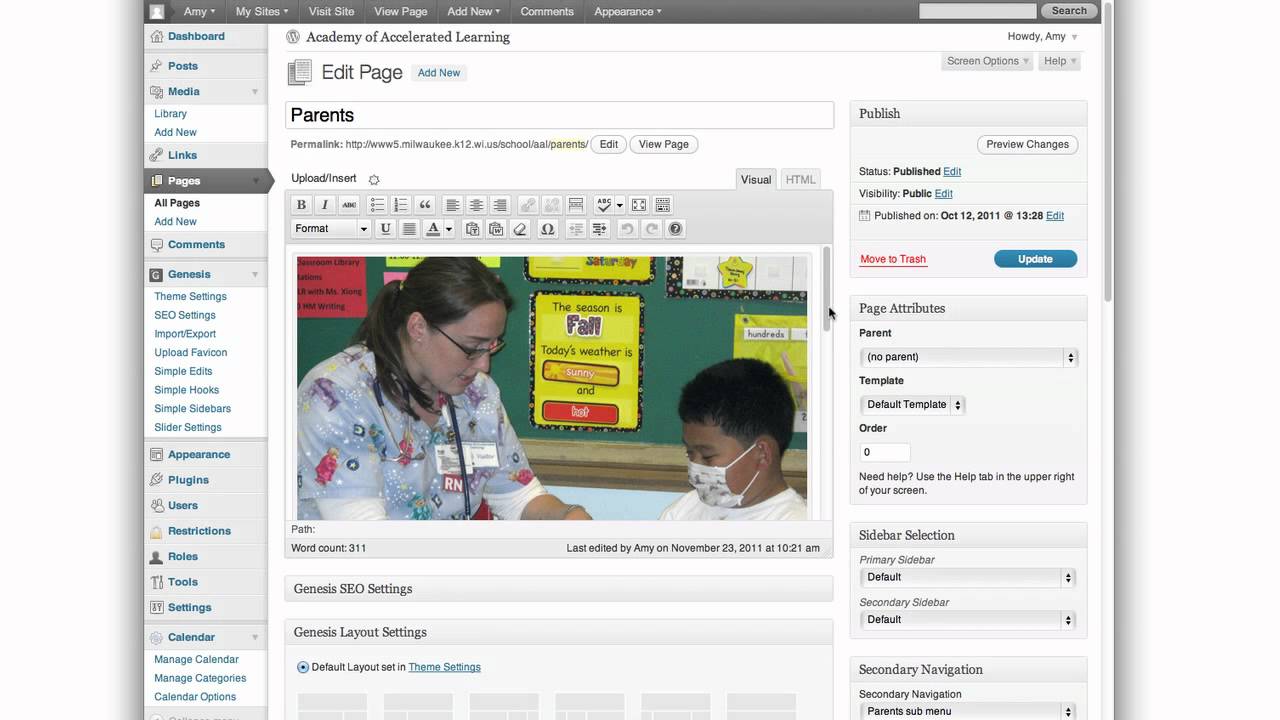Open the Add New admin bar menu
1280x720 pixels.
pos(474,11)
